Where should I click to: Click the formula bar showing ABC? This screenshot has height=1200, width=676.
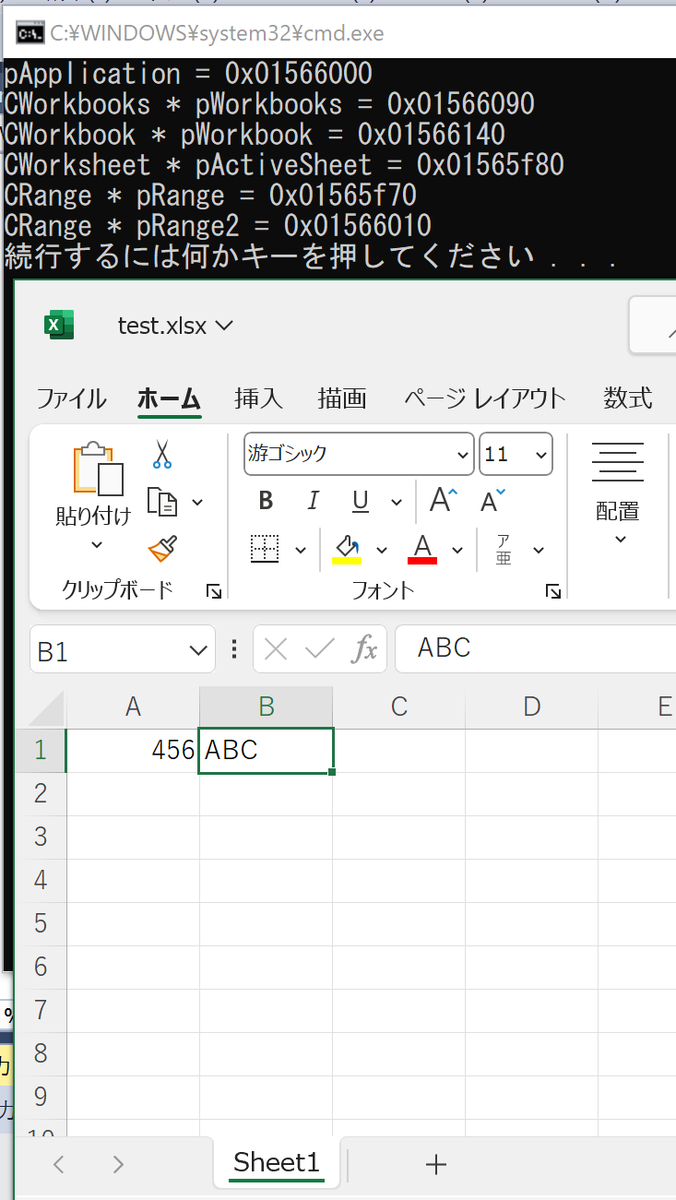(x=536, y=648)
